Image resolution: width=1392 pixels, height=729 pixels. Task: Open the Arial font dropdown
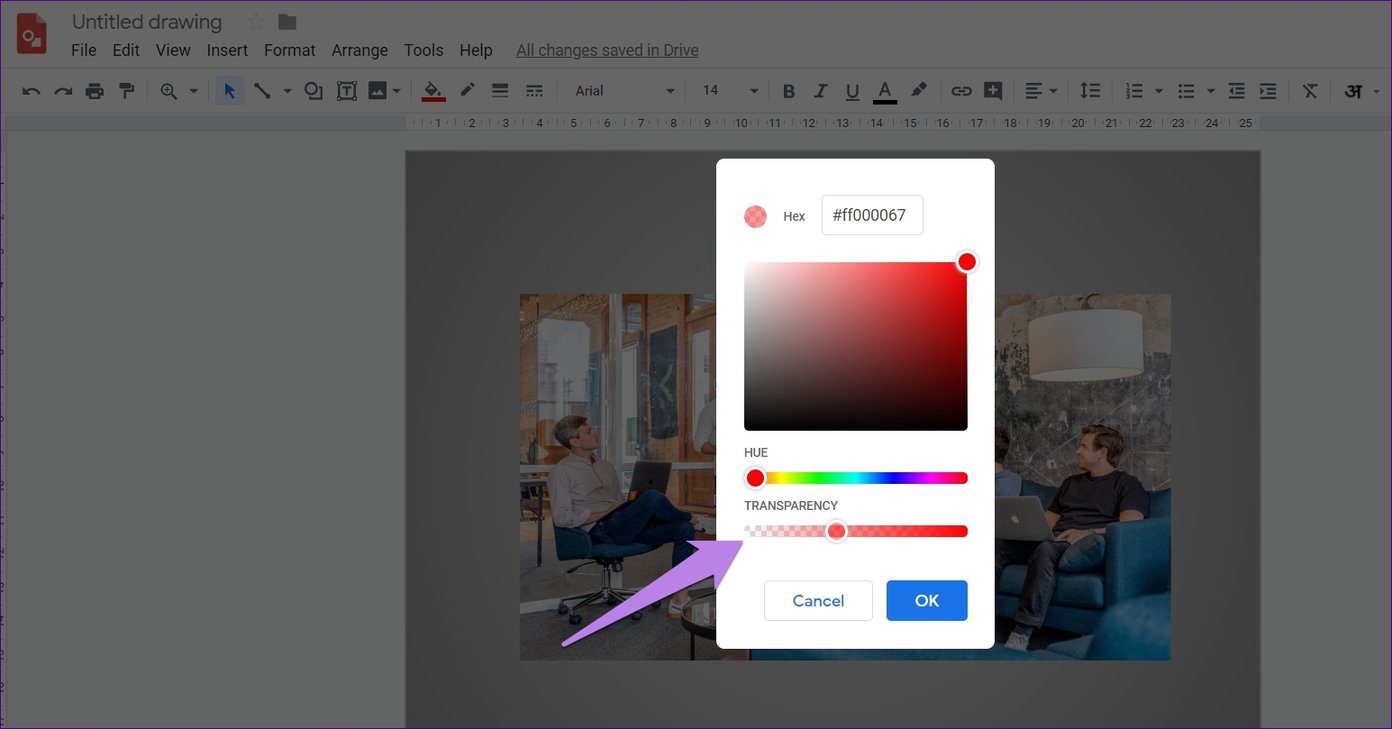point(625,91)
